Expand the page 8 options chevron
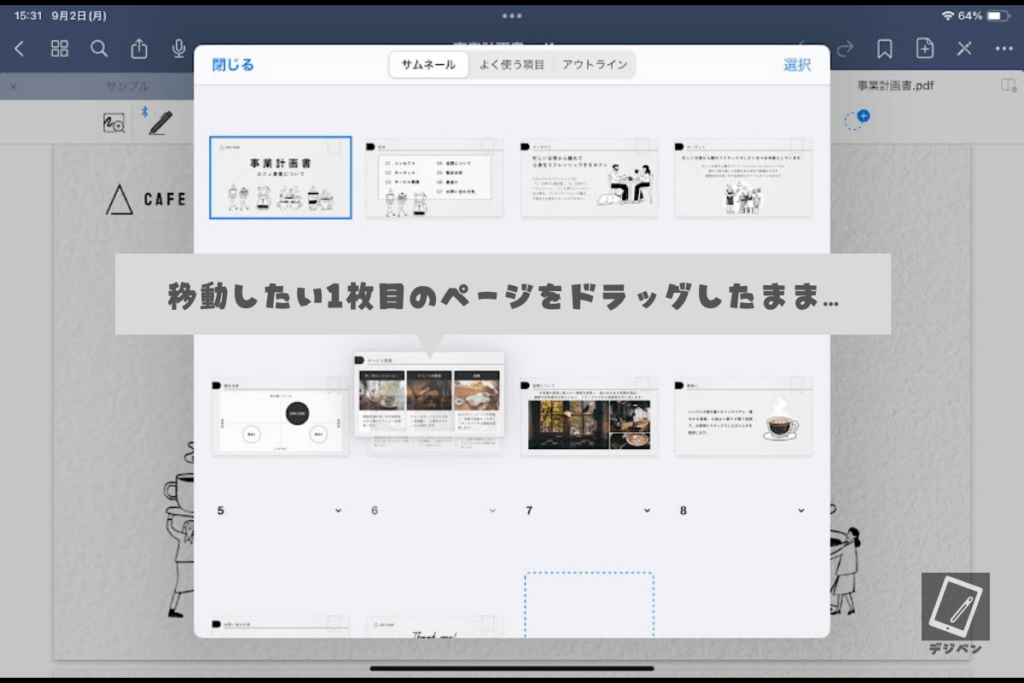1024x683 pixels. click(x=801, y=511)
